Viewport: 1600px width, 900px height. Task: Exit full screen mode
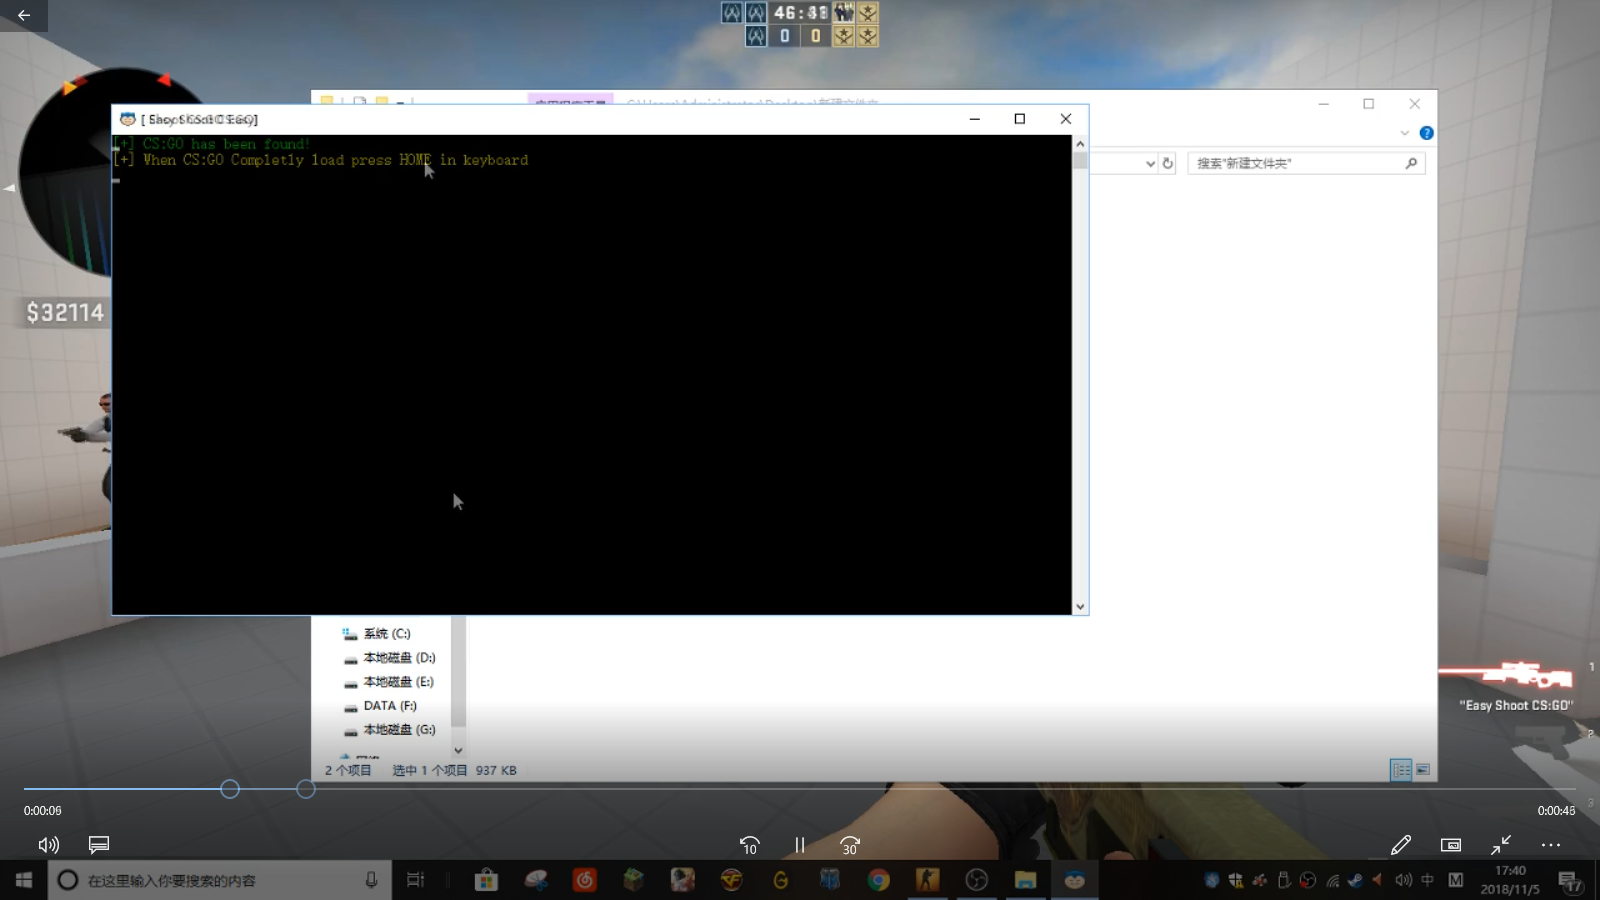point(1501,845)
